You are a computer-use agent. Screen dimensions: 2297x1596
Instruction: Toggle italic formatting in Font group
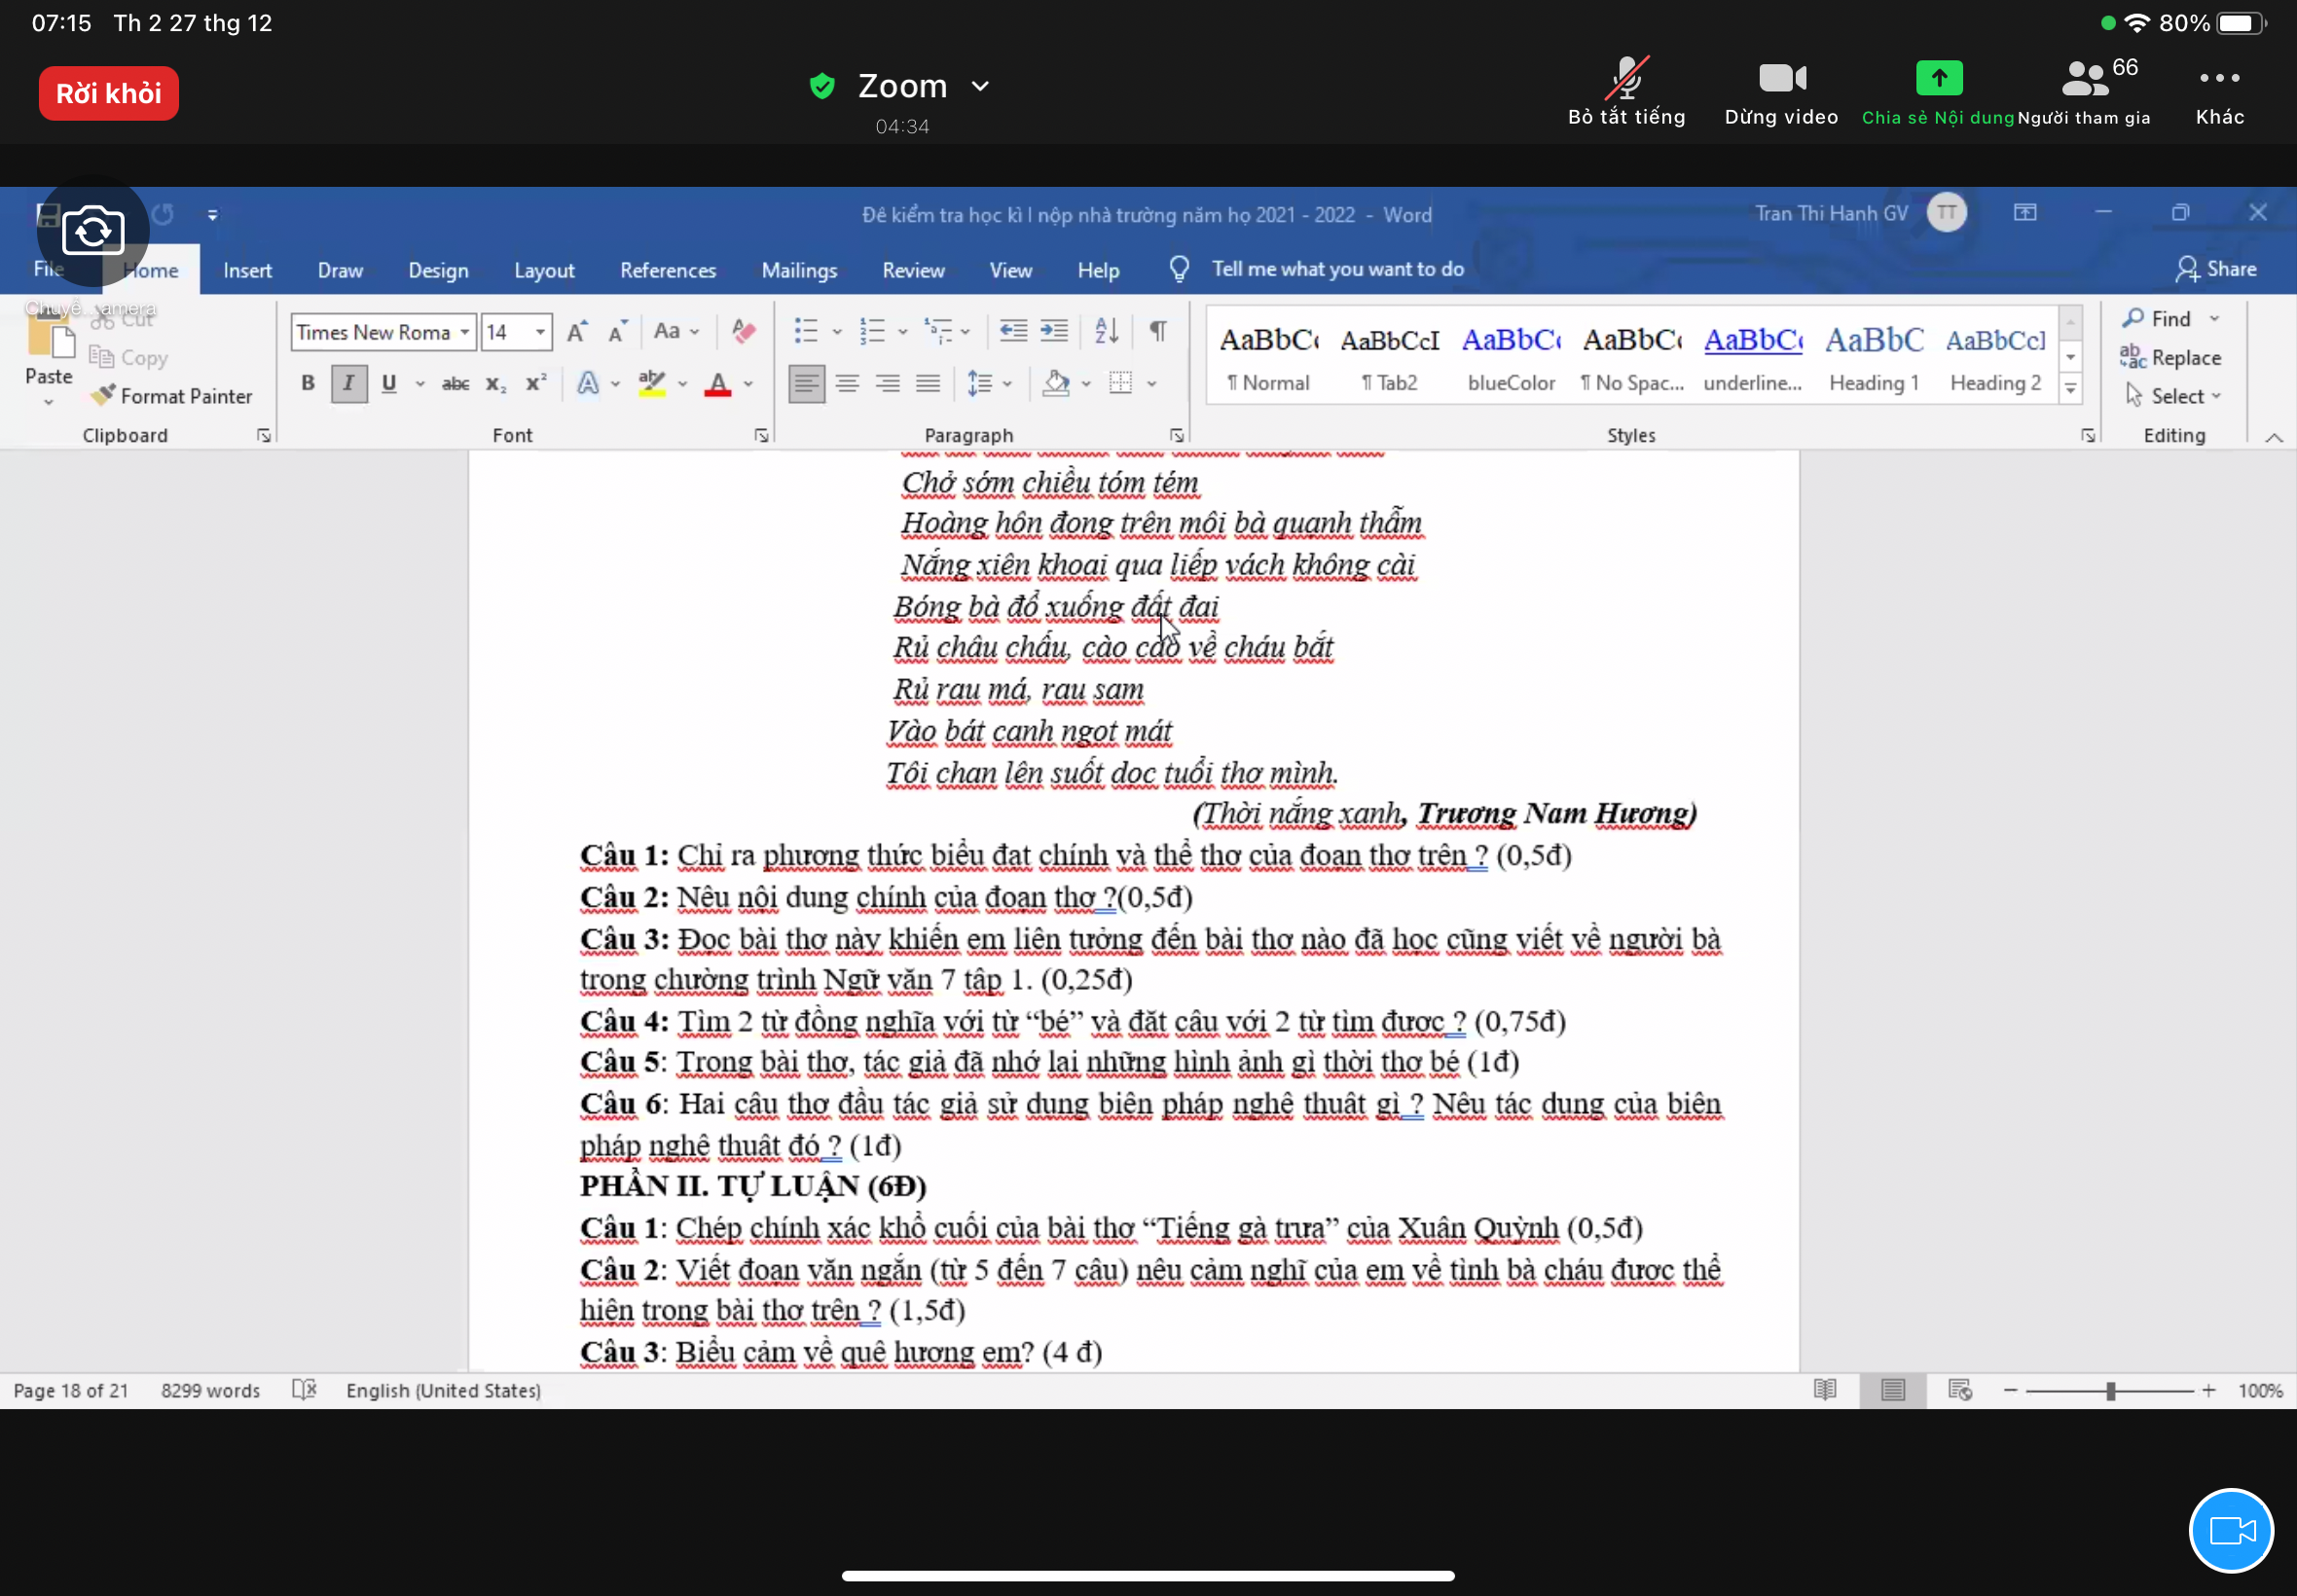coord(348,383)
